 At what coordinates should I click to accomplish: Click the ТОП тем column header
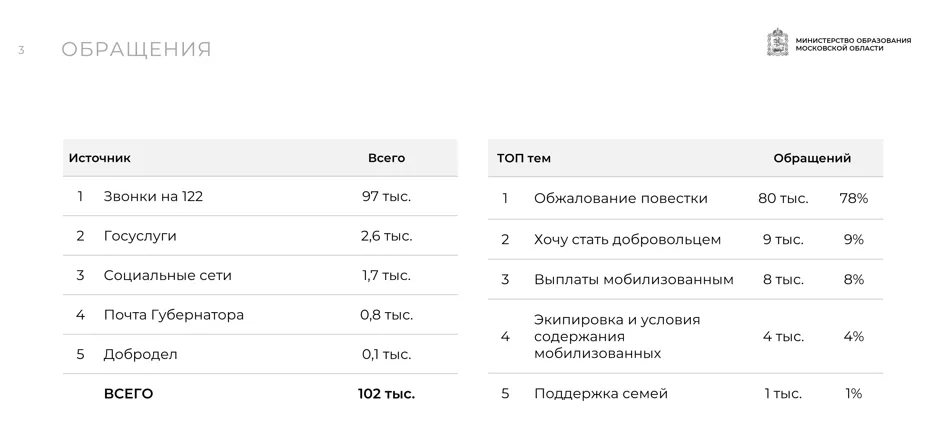coord(524,158)
